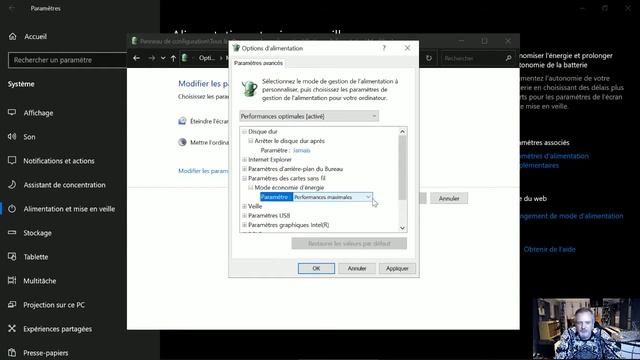Click Mettre l'ordinateur en veille moon icon

[x=182, y=142]
